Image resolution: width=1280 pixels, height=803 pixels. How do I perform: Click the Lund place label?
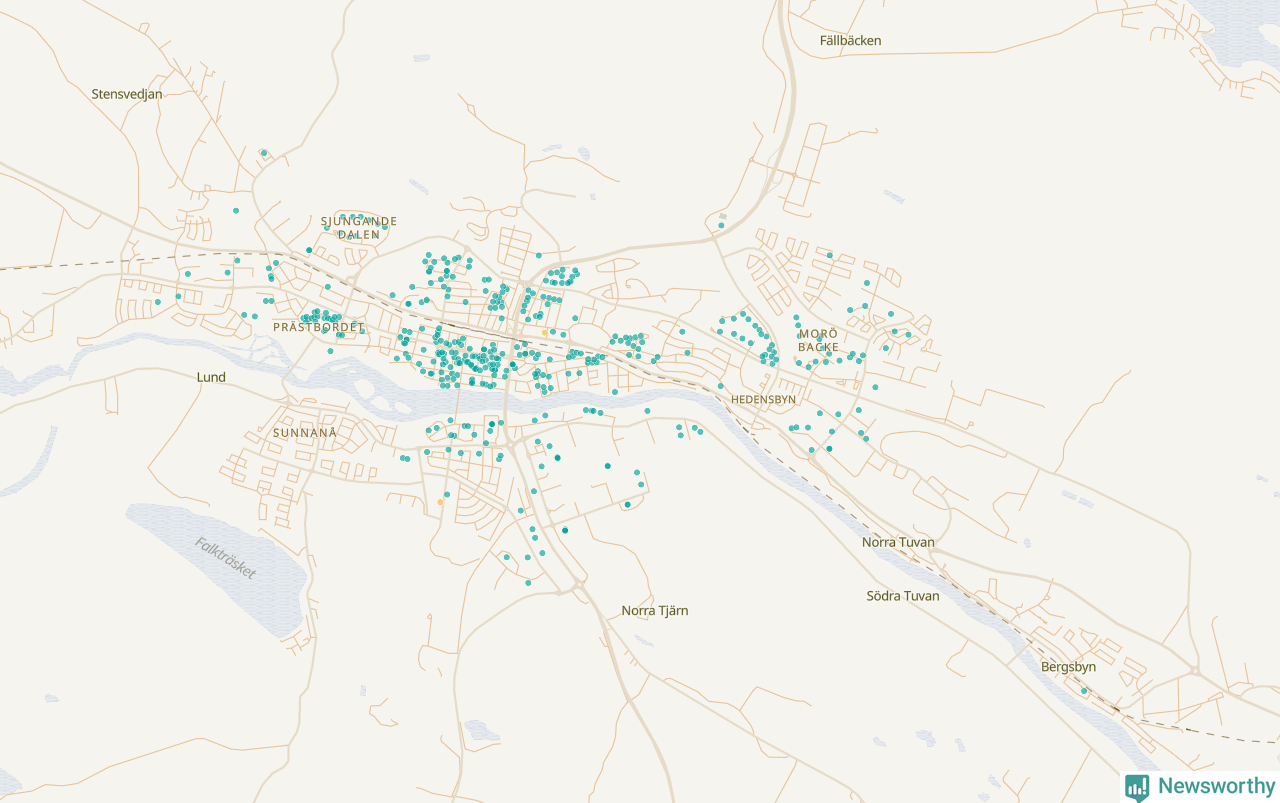(x=211, y=377)
